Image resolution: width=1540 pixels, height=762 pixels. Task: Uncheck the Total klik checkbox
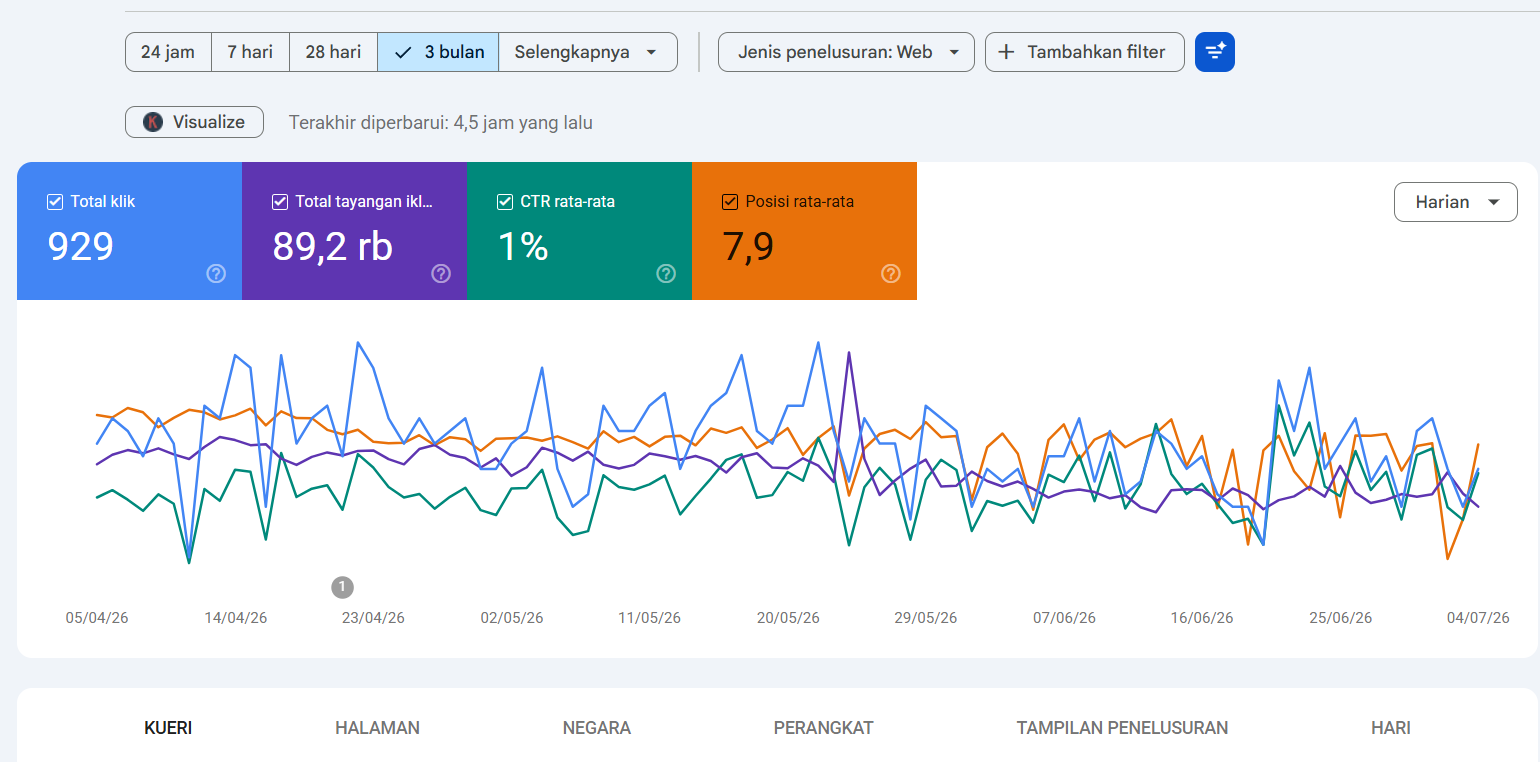click(55, 202)
